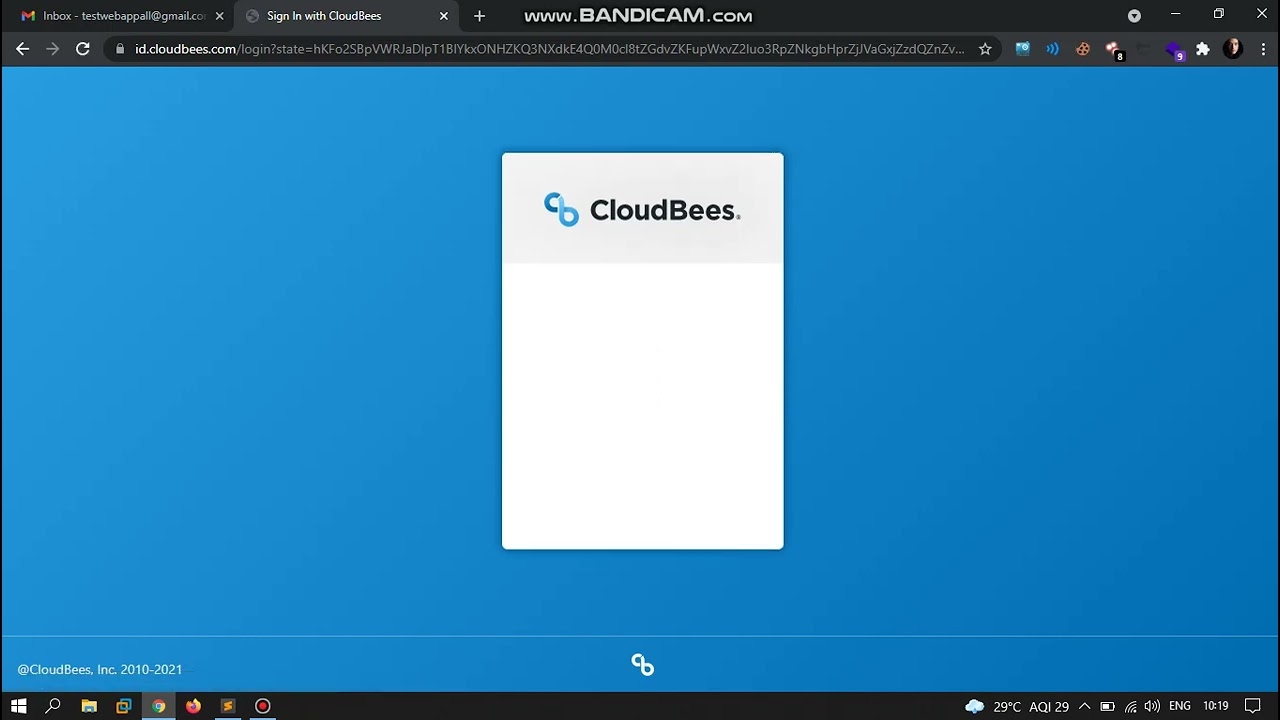Open File Explorer from the taskbar
The height and width of the screenshot is (720, 1280).
click(x=89, y=706)
